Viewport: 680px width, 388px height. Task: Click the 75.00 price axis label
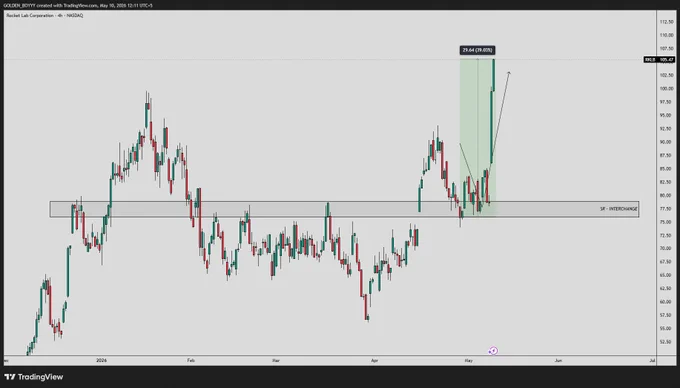(666, 222)
